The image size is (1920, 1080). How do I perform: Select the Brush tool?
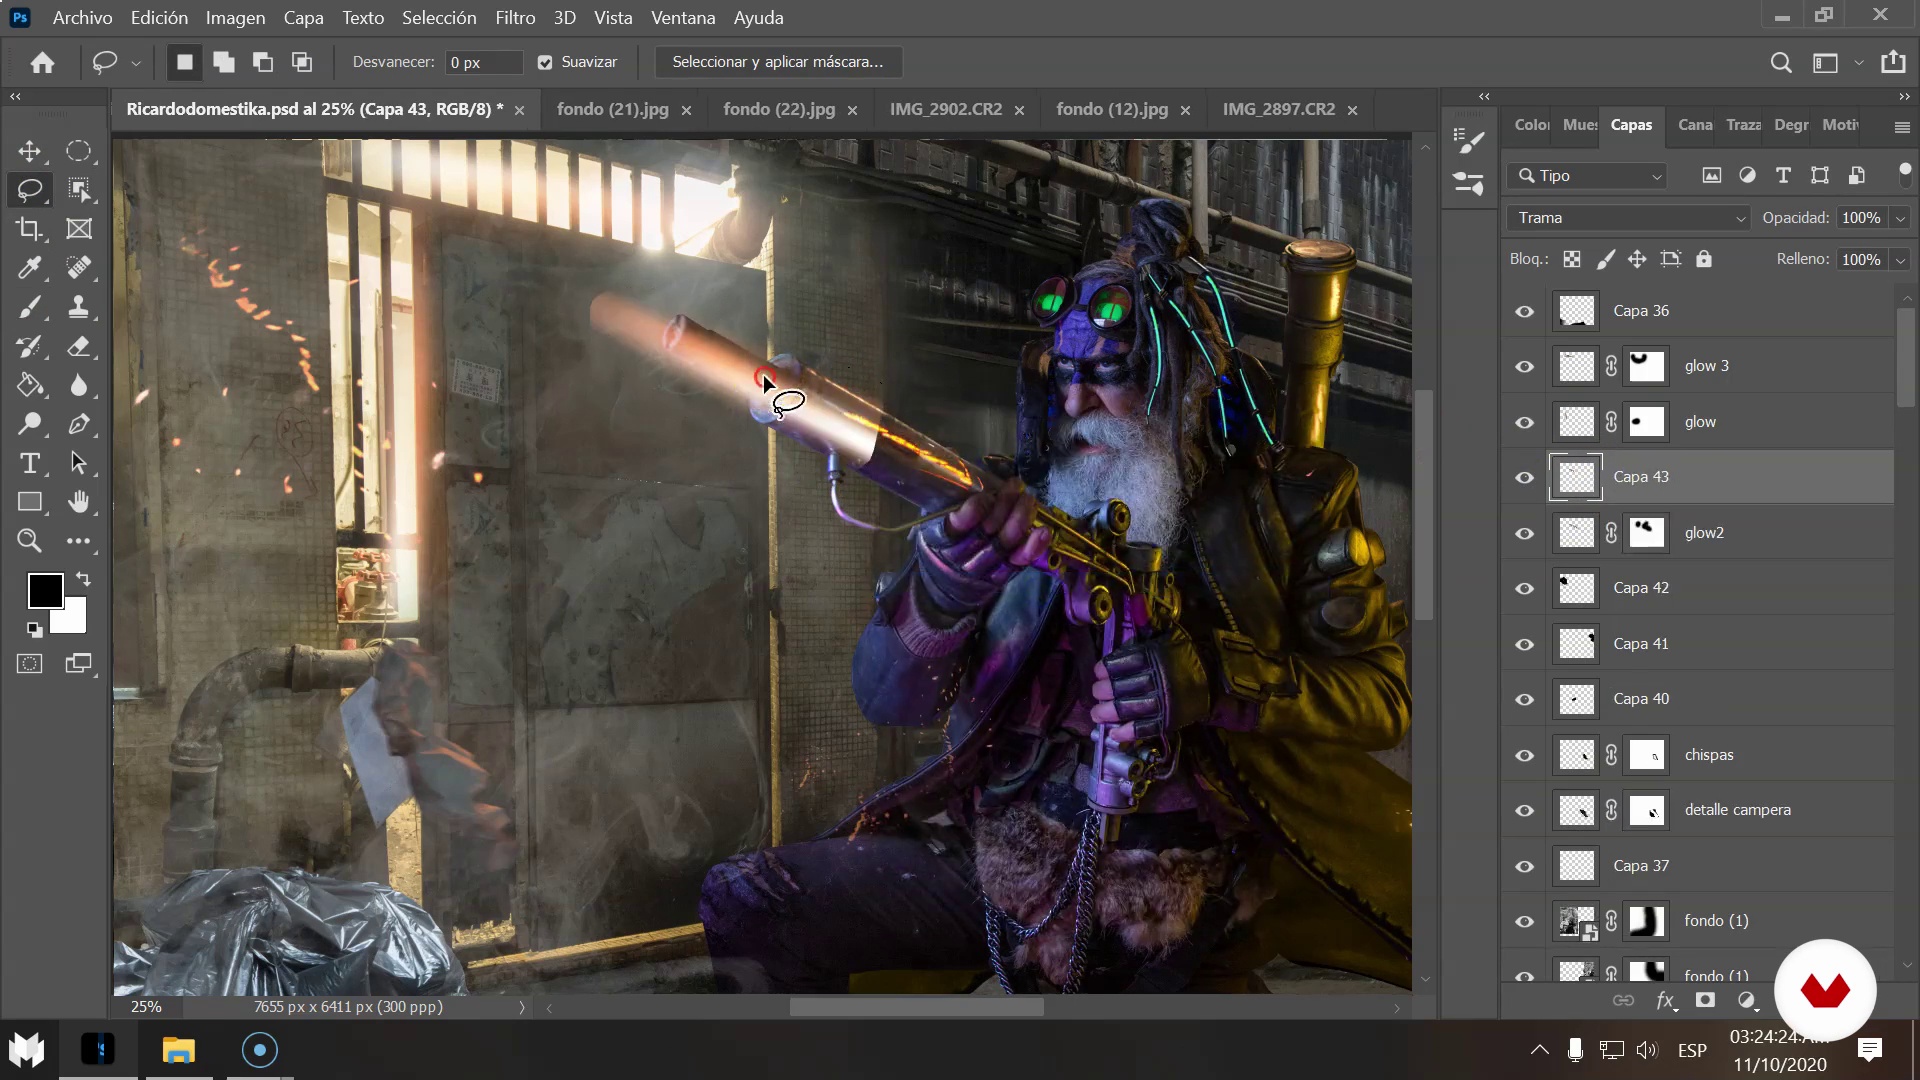[30, 307]
